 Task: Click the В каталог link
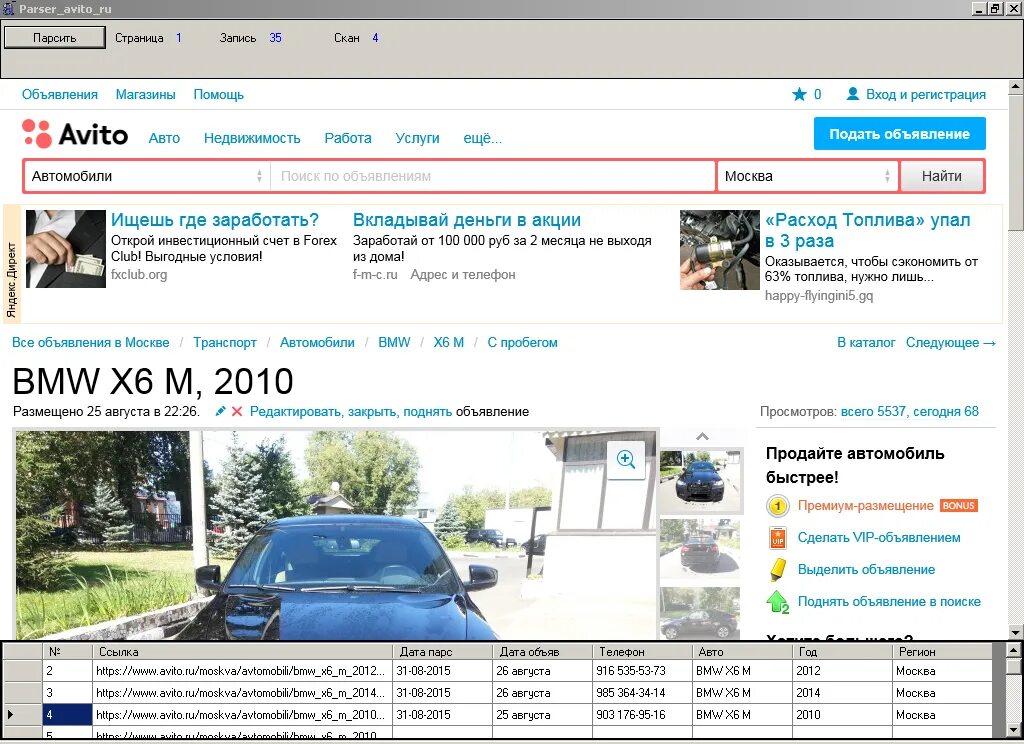[866, 343]
